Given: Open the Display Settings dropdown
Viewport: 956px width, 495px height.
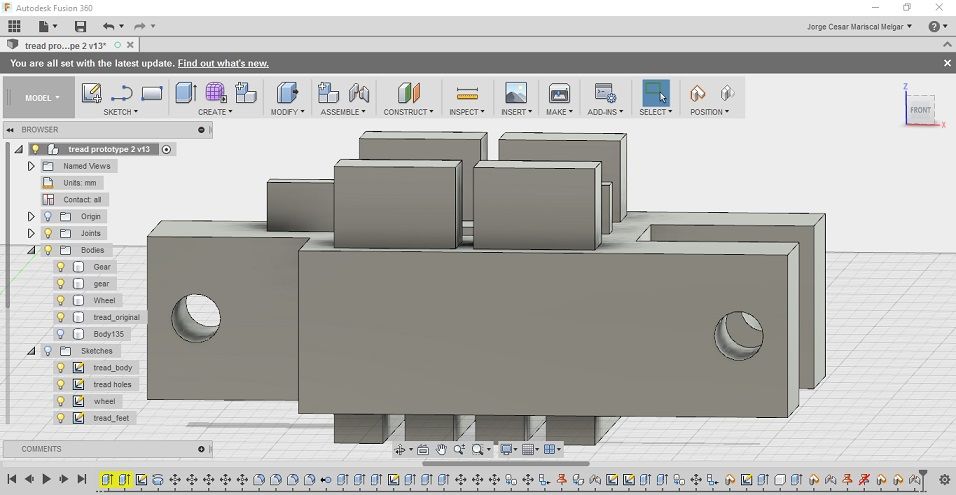Looking at the screenshot, I should [x=508, y=449].
